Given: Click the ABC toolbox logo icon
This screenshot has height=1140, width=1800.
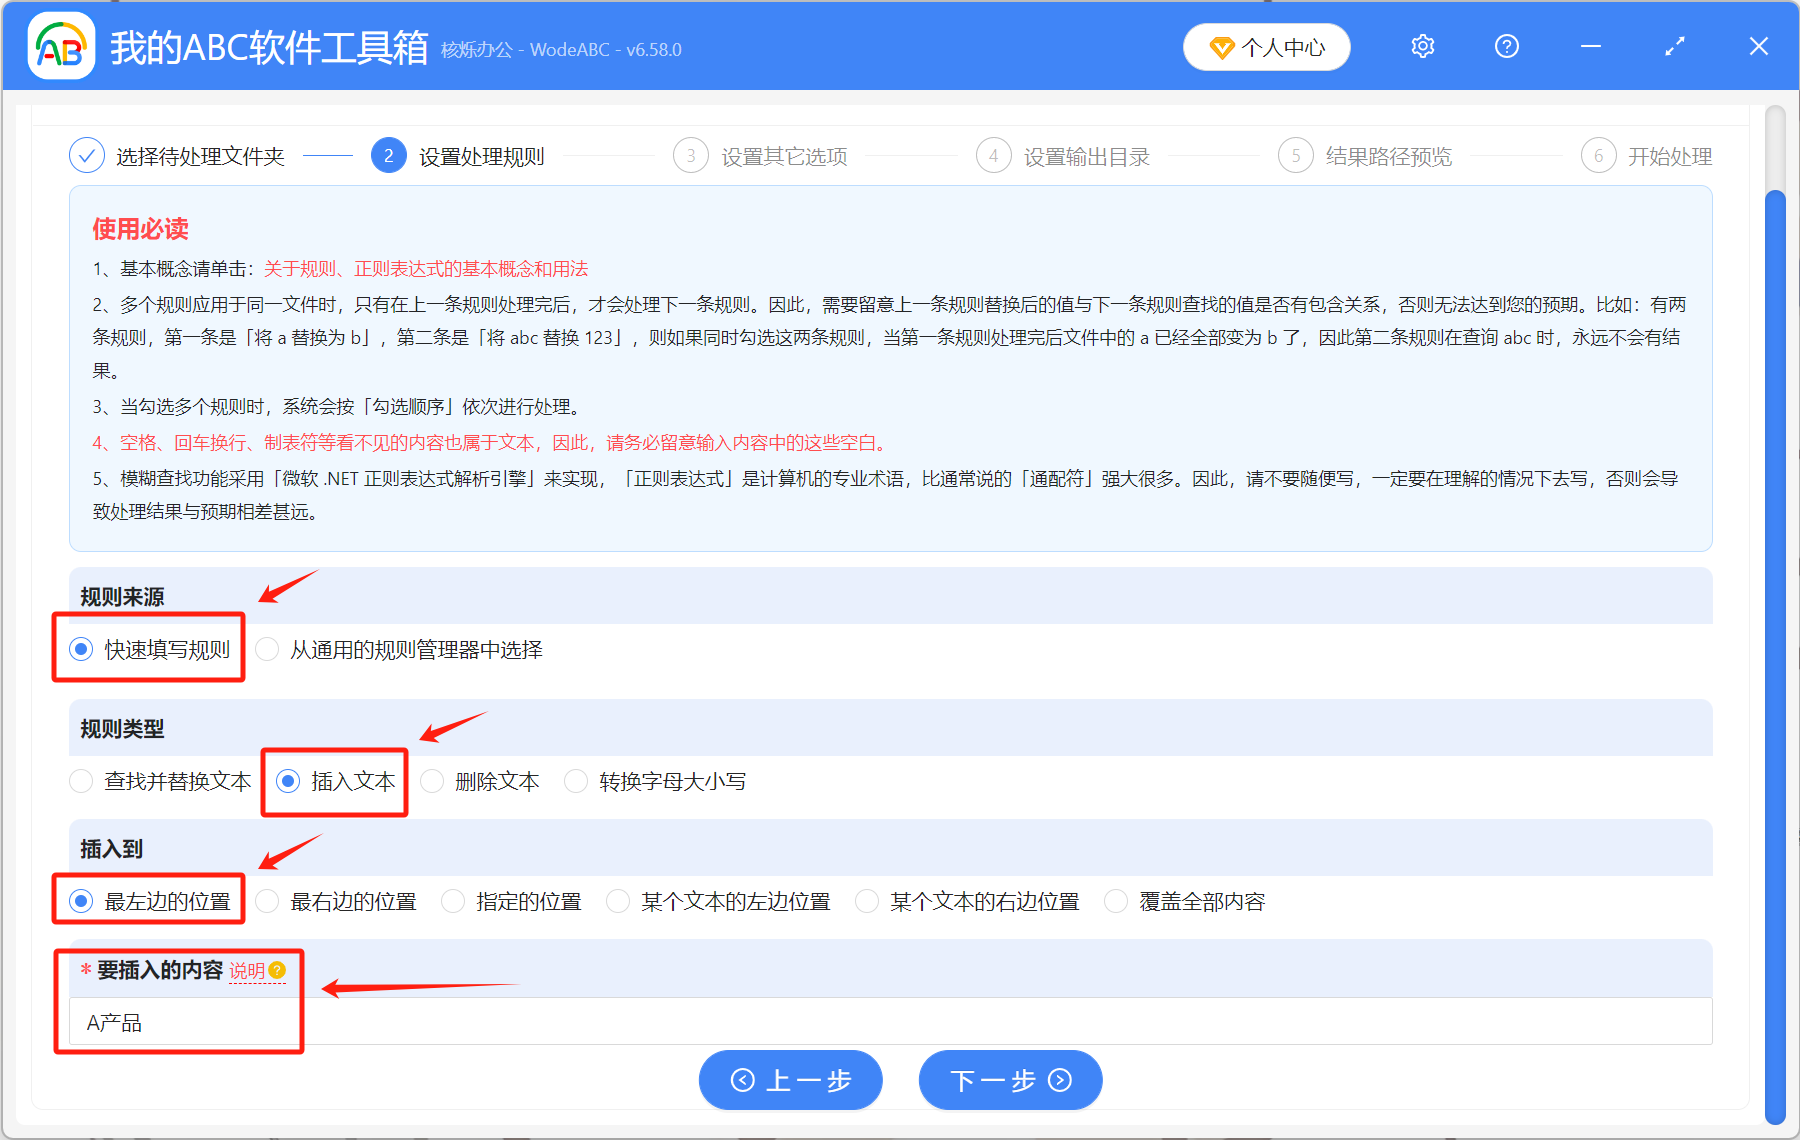Looking at the screenshot, I should [x=60, y=46].
